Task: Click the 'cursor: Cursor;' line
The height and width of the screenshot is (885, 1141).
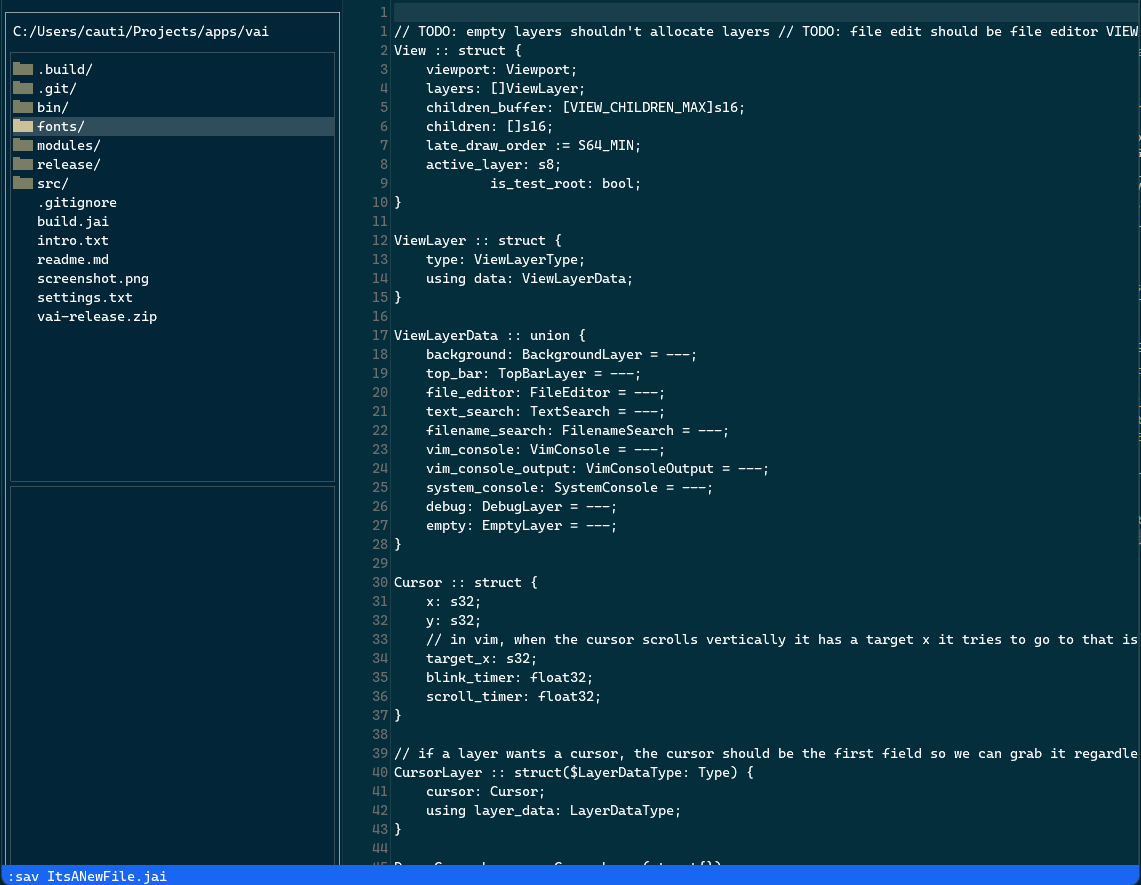Action: click(x=485, y=791)
